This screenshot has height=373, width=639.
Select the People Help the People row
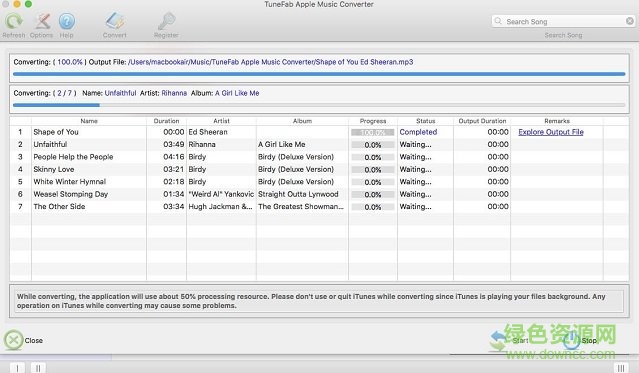click(x=319, y=157)
